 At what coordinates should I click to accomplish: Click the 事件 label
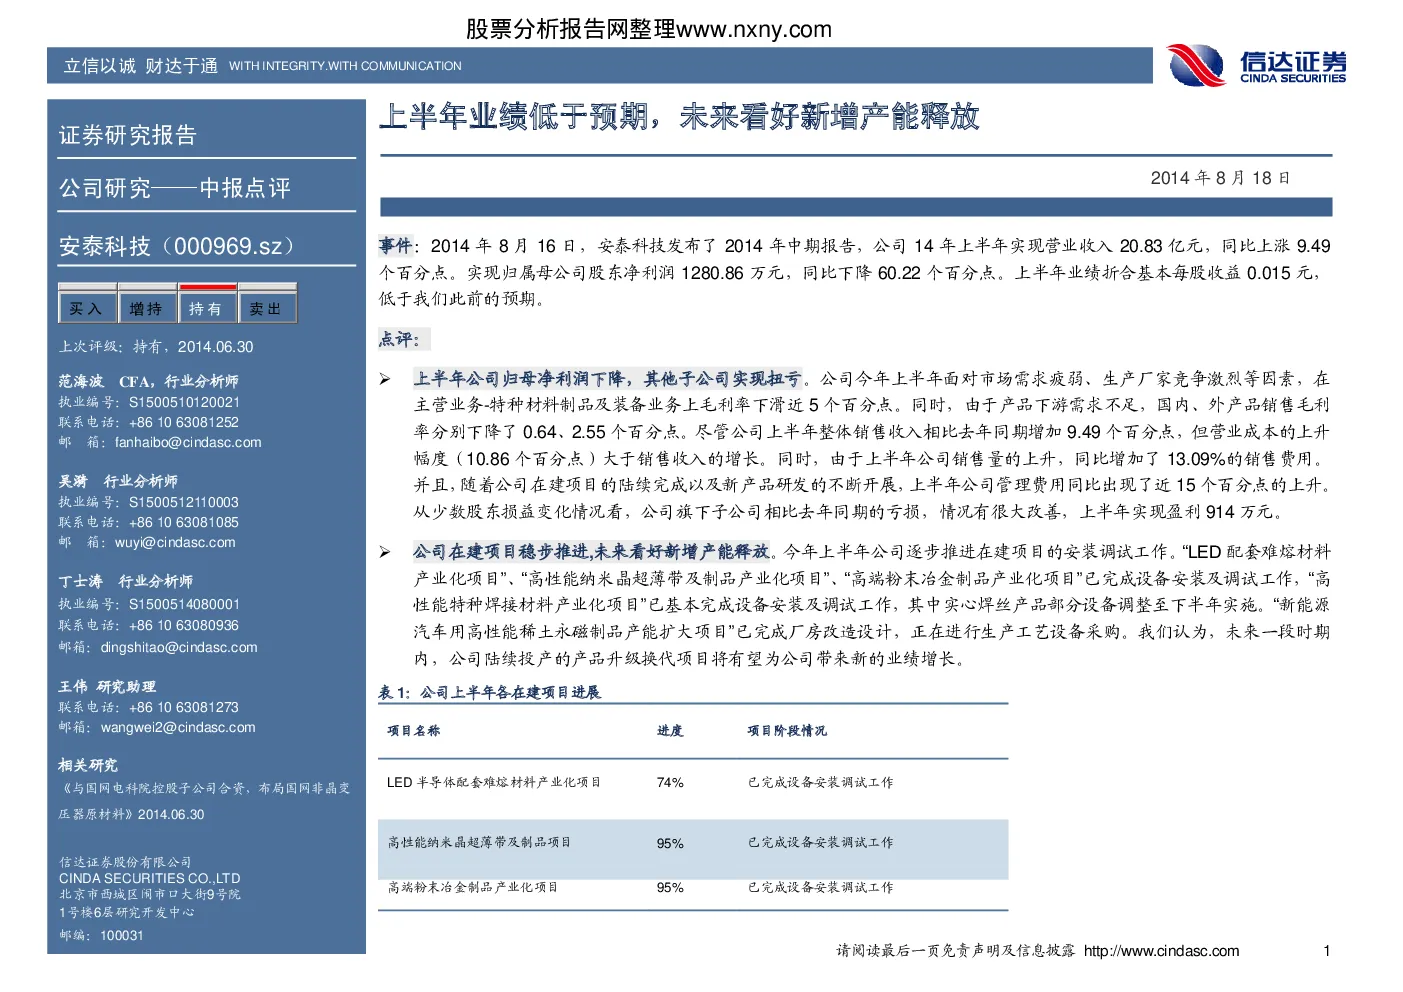tap(395, 245)
